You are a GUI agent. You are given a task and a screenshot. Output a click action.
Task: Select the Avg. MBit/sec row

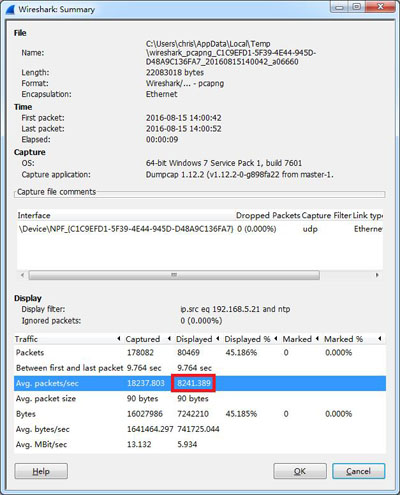(x=200, y=444)
